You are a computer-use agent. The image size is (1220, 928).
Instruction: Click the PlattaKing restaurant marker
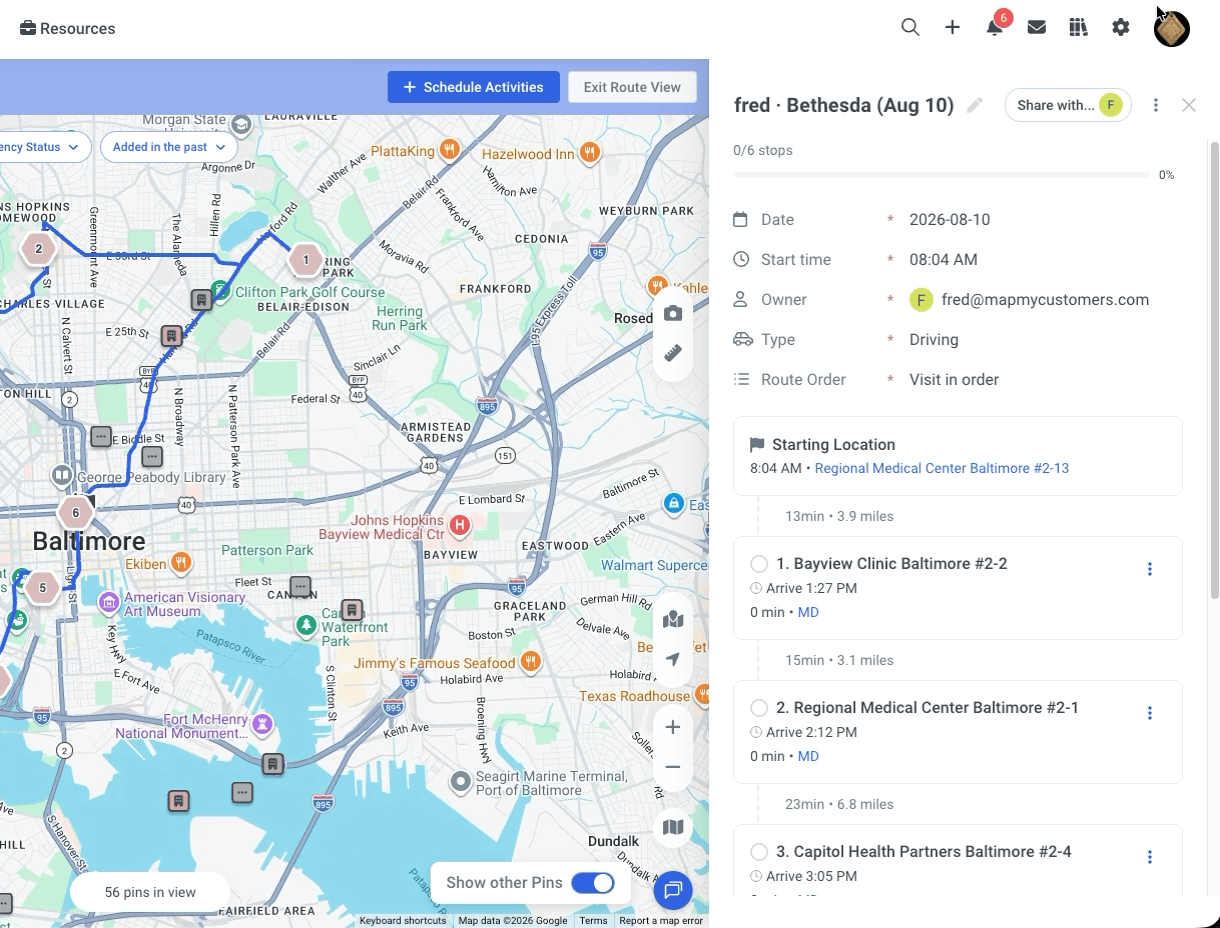450,150
